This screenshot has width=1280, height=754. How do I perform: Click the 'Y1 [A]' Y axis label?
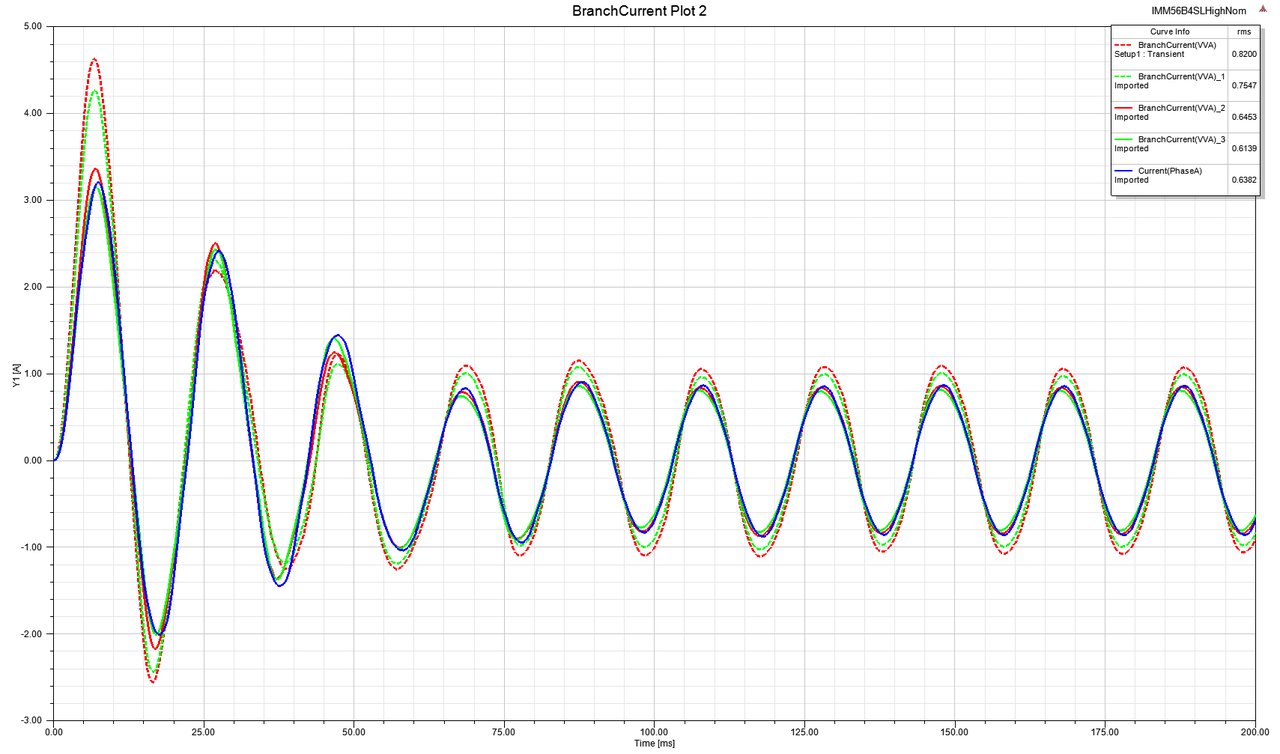pyautogui.click(x=17, y=375)
